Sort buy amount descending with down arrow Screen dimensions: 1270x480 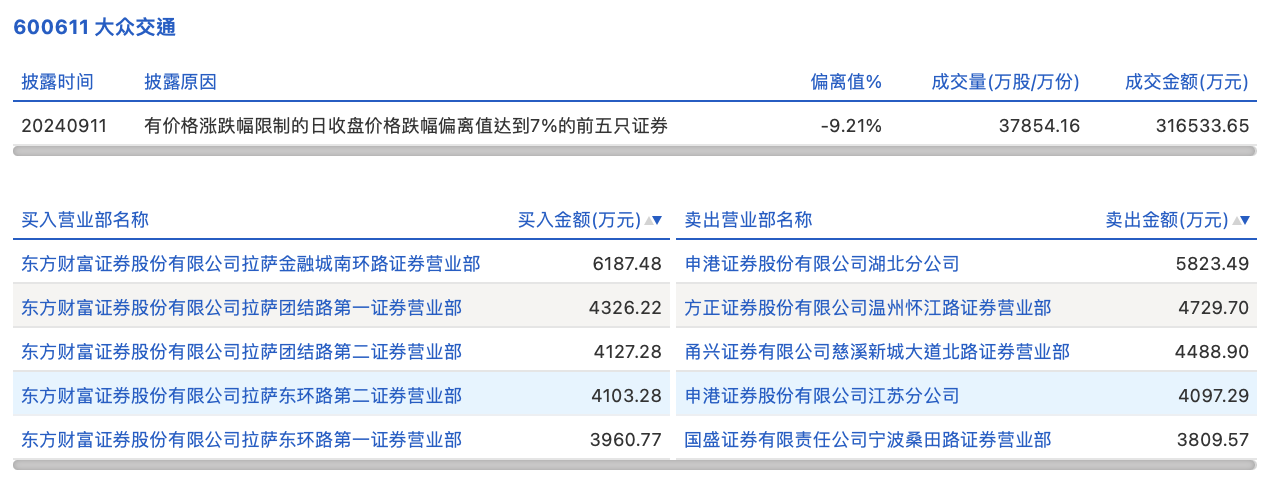point(658,221)
